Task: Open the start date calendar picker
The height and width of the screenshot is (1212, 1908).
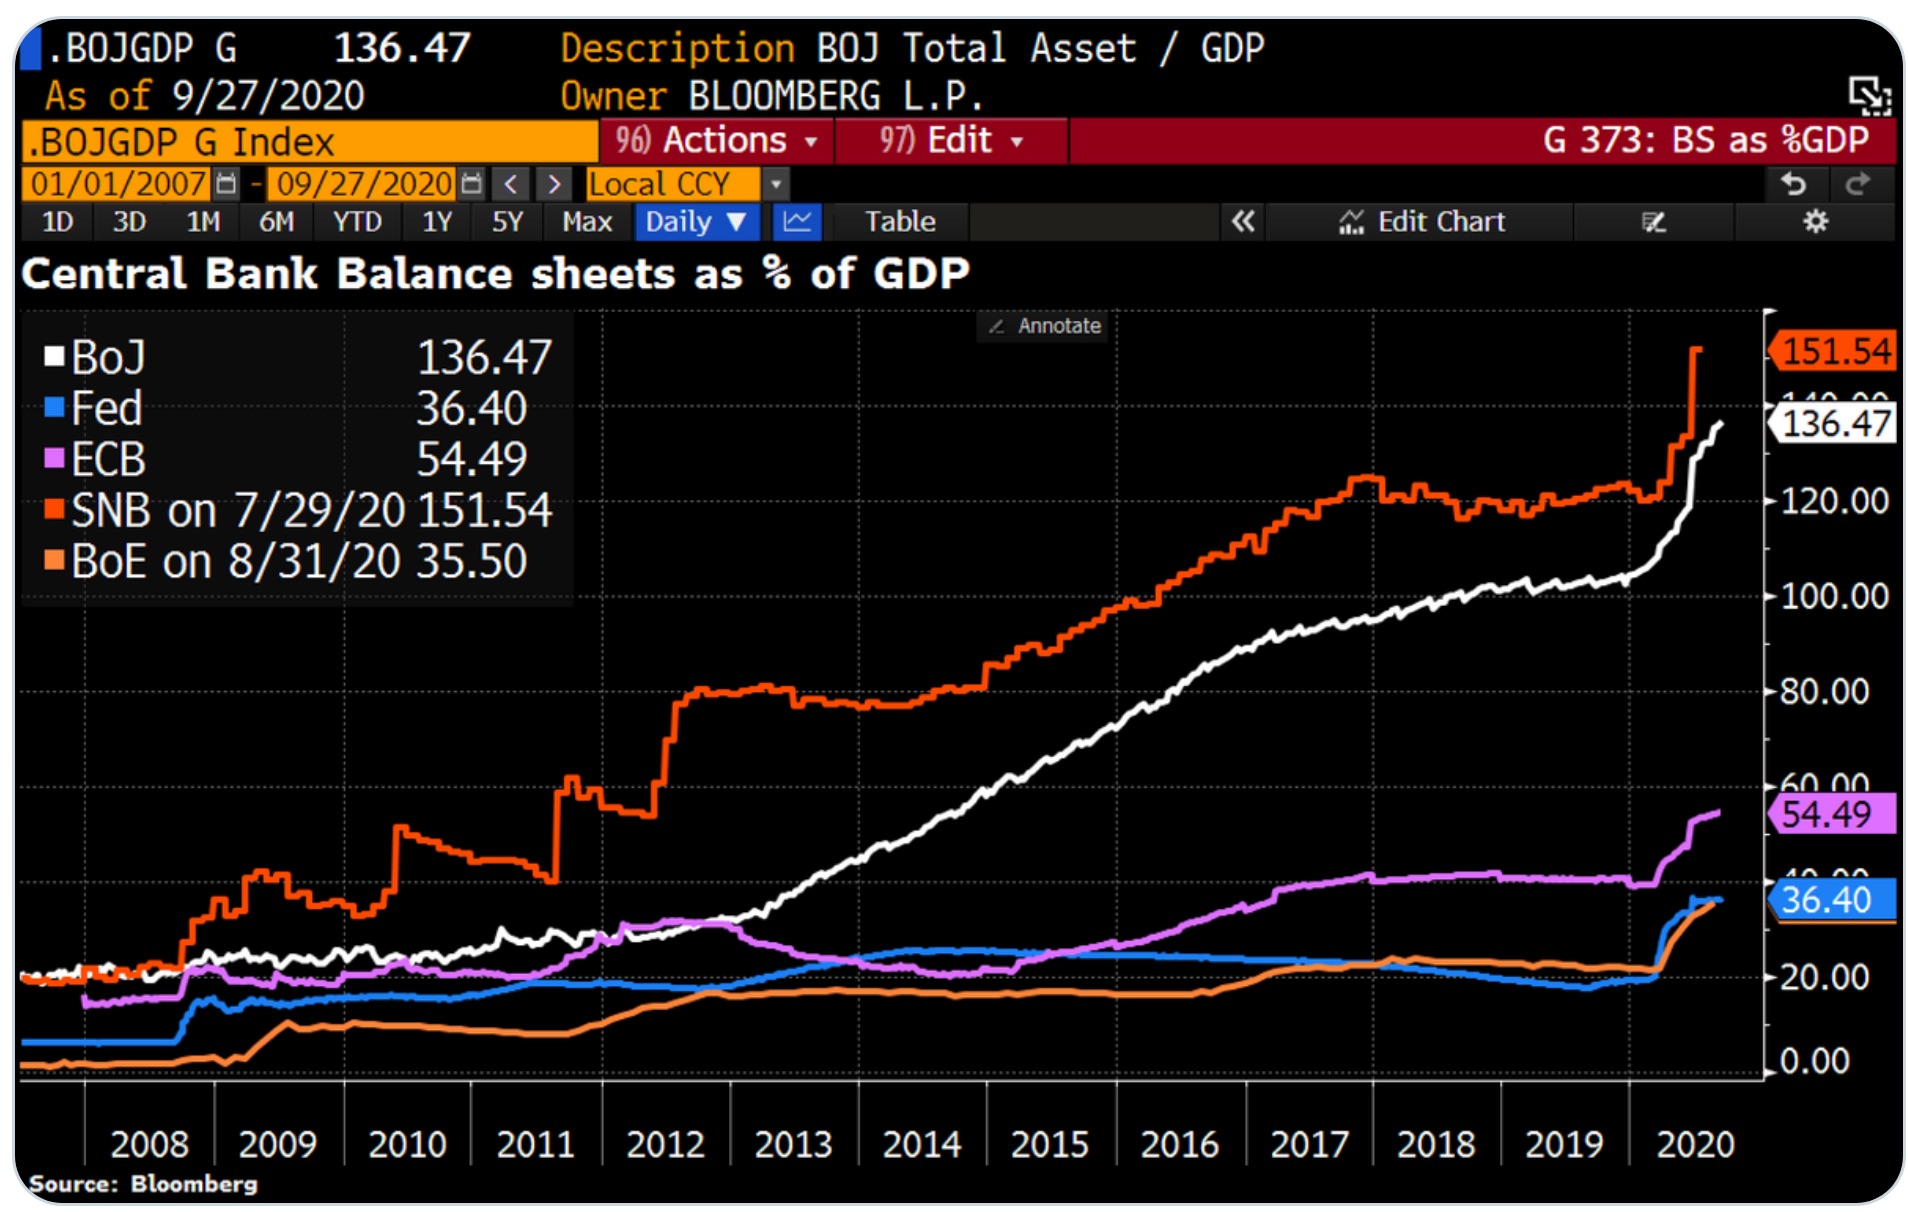Action: [227, 184]
